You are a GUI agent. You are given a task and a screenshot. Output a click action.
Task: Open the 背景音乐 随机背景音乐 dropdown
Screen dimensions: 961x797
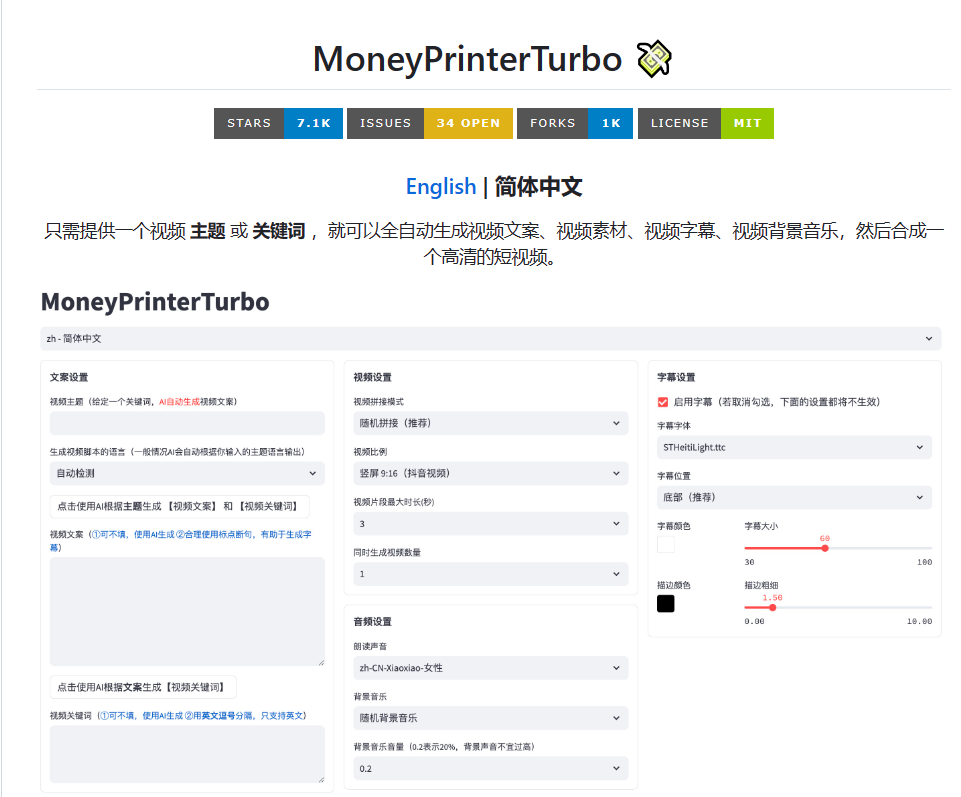[490, 718]
